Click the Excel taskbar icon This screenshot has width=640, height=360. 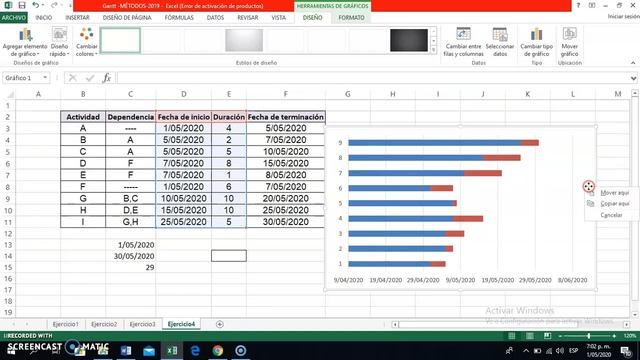coord(172,351)
